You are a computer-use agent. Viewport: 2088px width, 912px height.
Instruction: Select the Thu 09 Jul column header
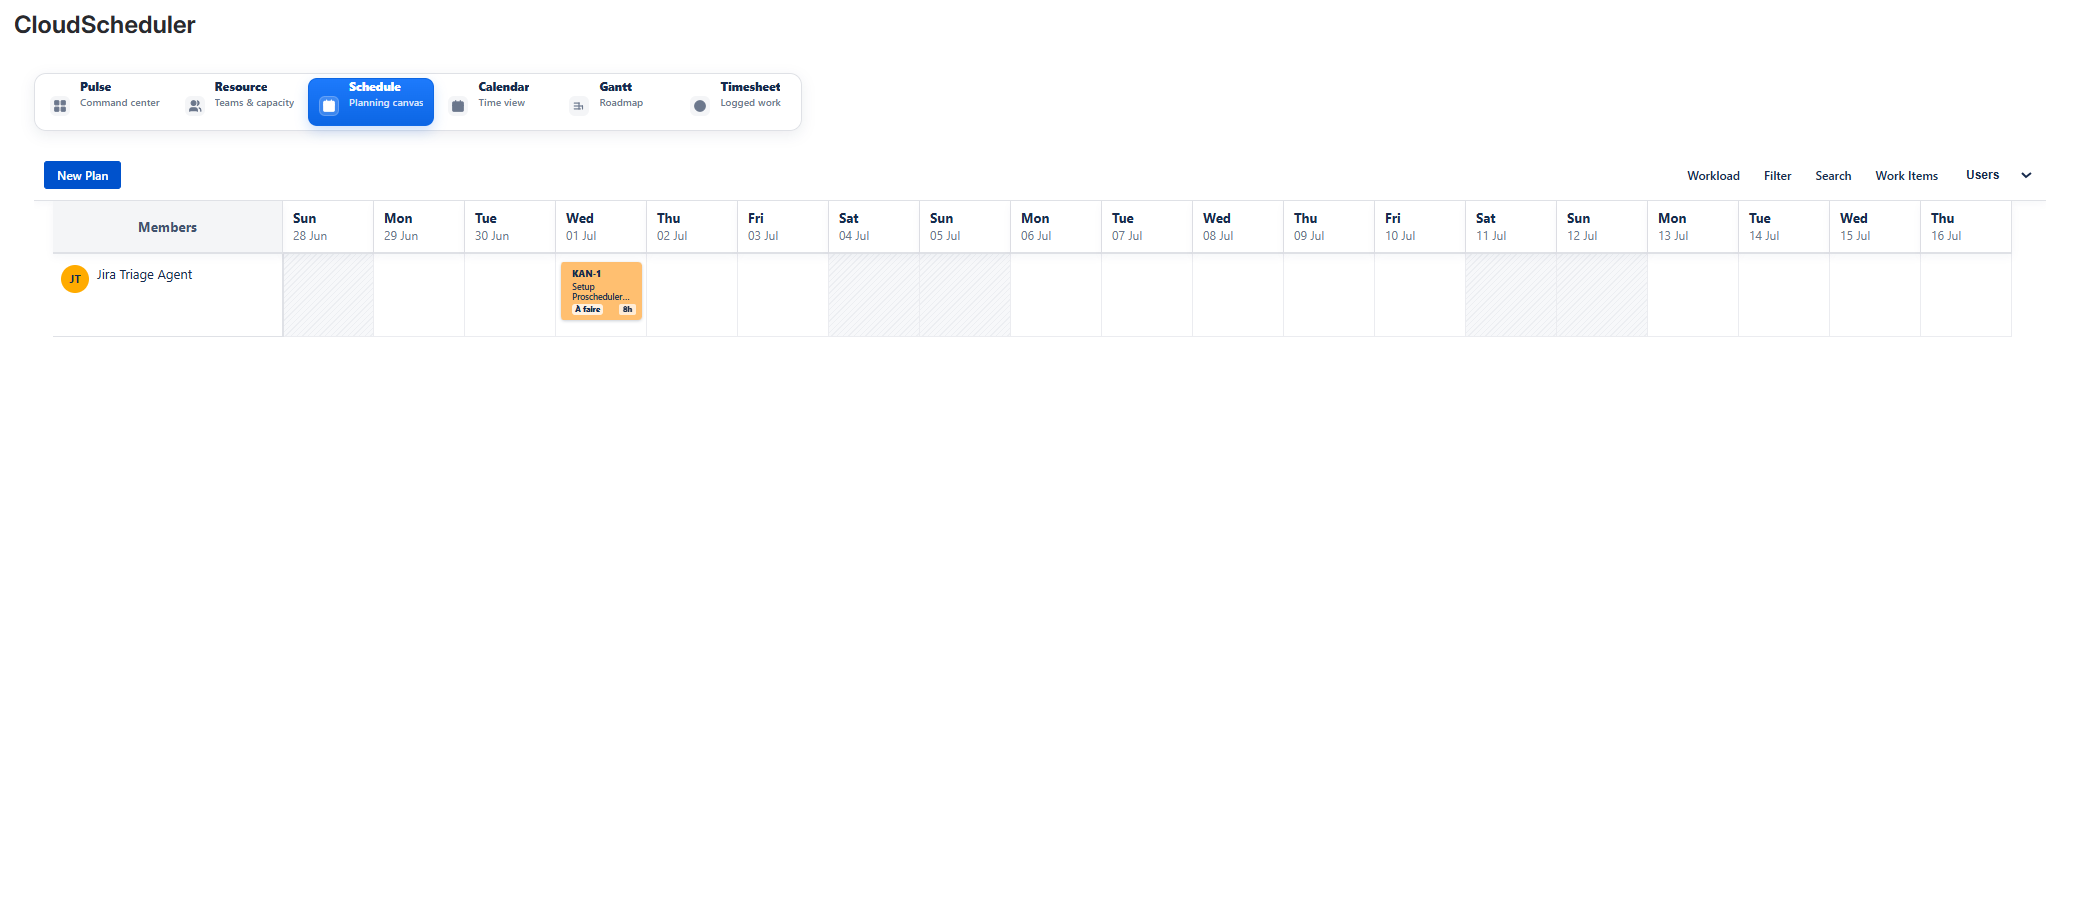1329,227
